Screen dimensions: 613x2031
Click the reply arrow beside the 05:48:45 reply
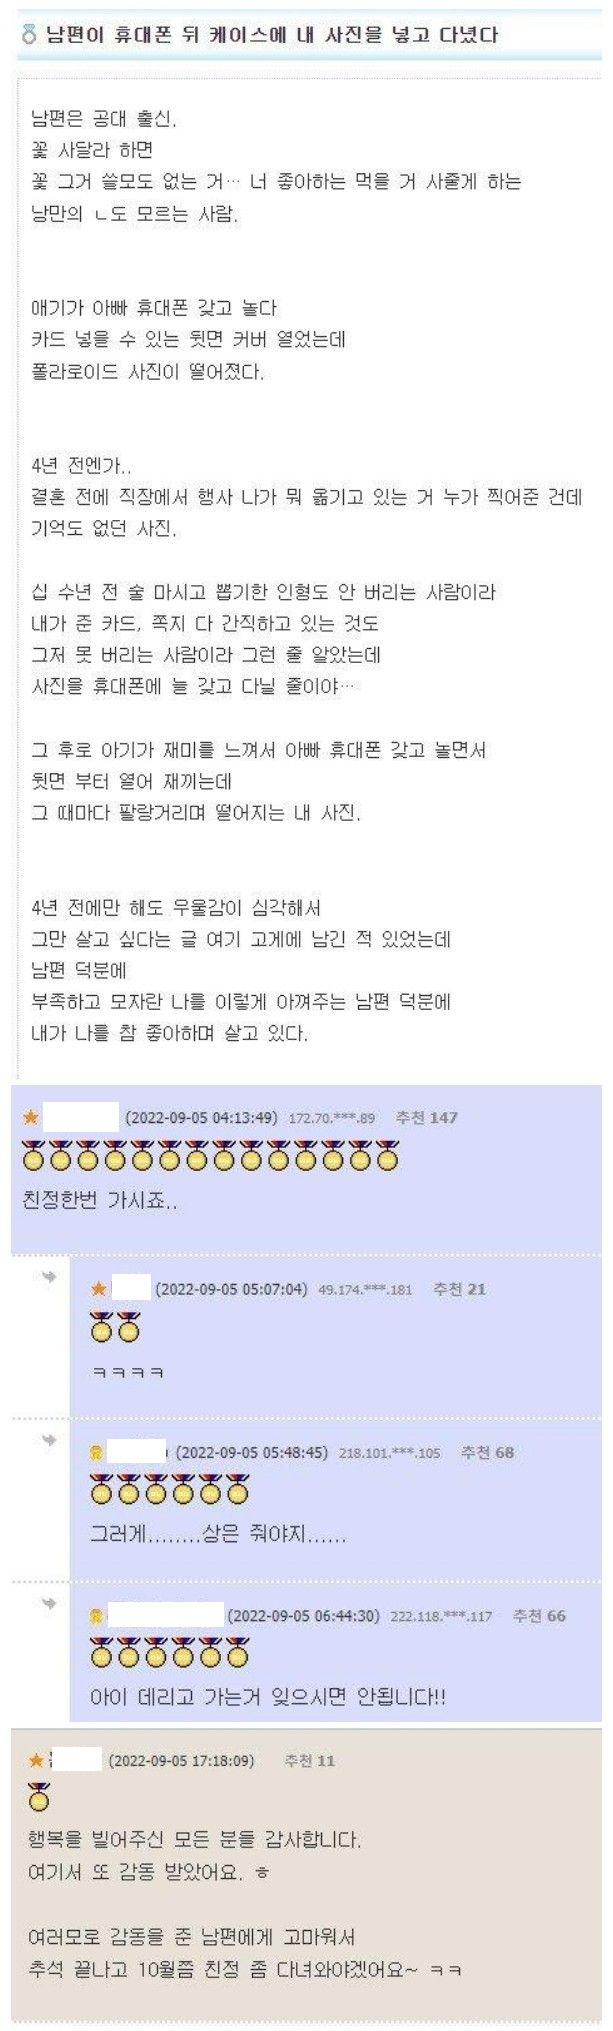click(x=49, y=1440)
